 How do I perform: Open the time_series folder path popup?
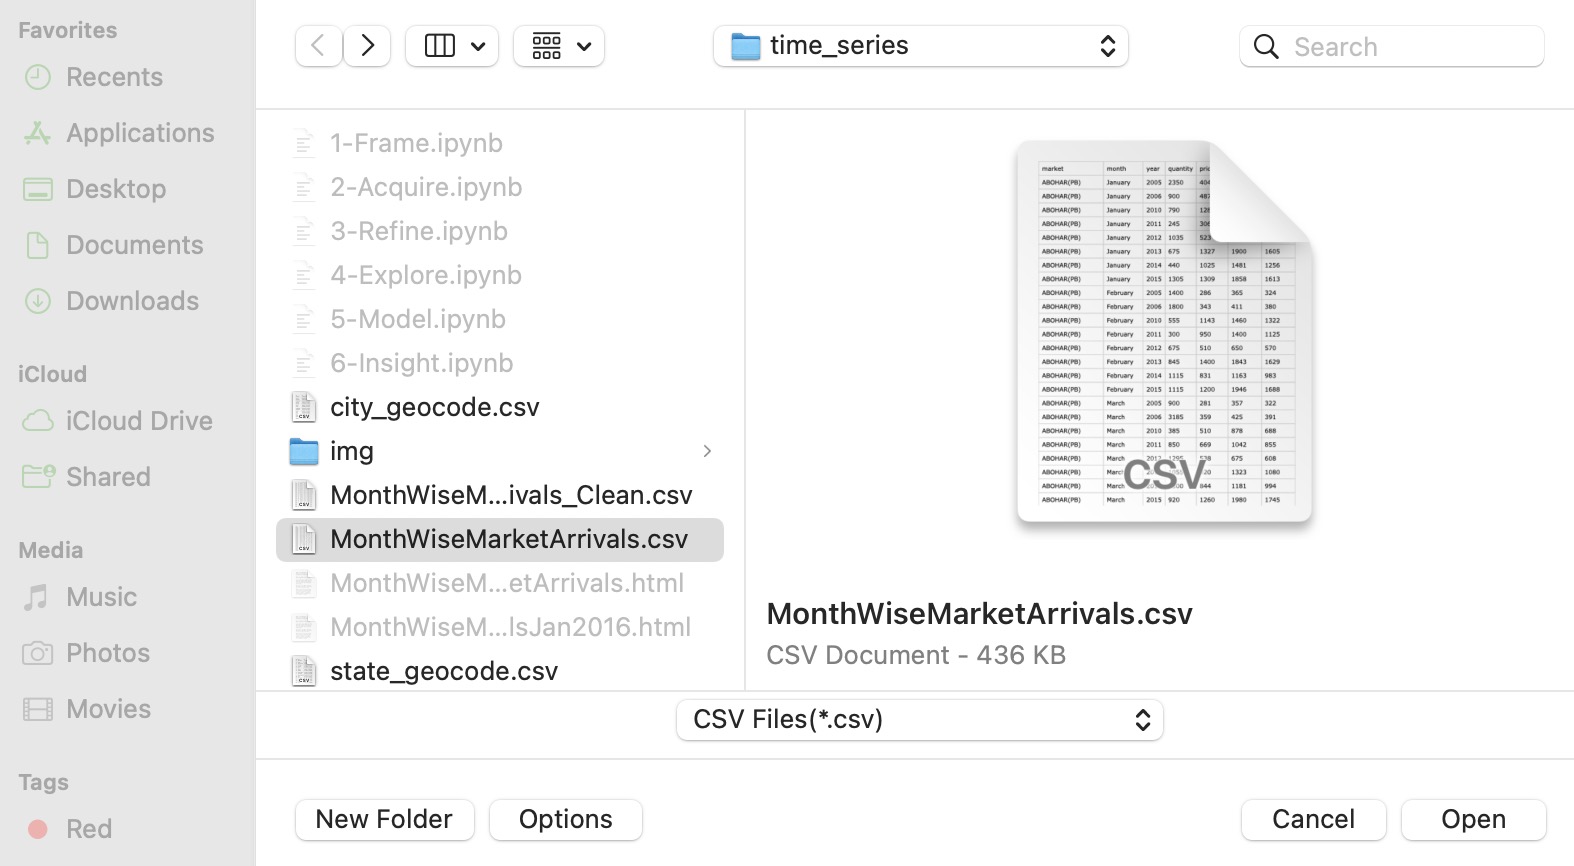pos(921,46)
